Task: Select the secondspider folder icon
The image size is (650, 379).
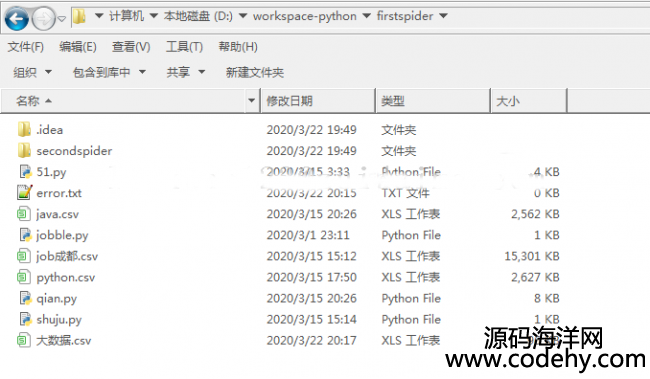Action: (x=24, y=151)
